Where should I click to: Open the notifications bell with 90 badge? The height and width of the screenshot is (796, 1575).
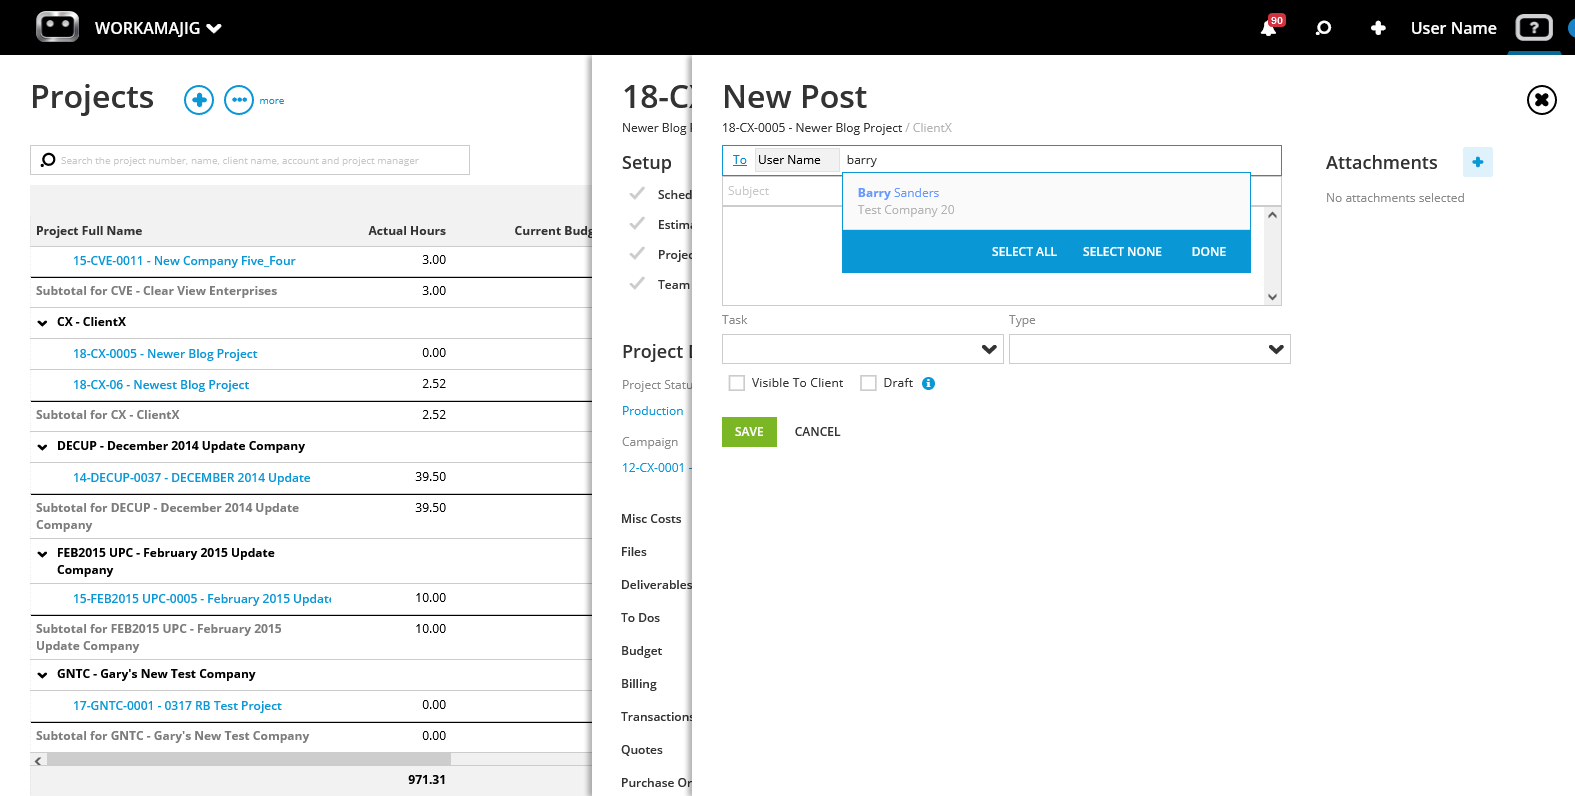click(1270, 26)
